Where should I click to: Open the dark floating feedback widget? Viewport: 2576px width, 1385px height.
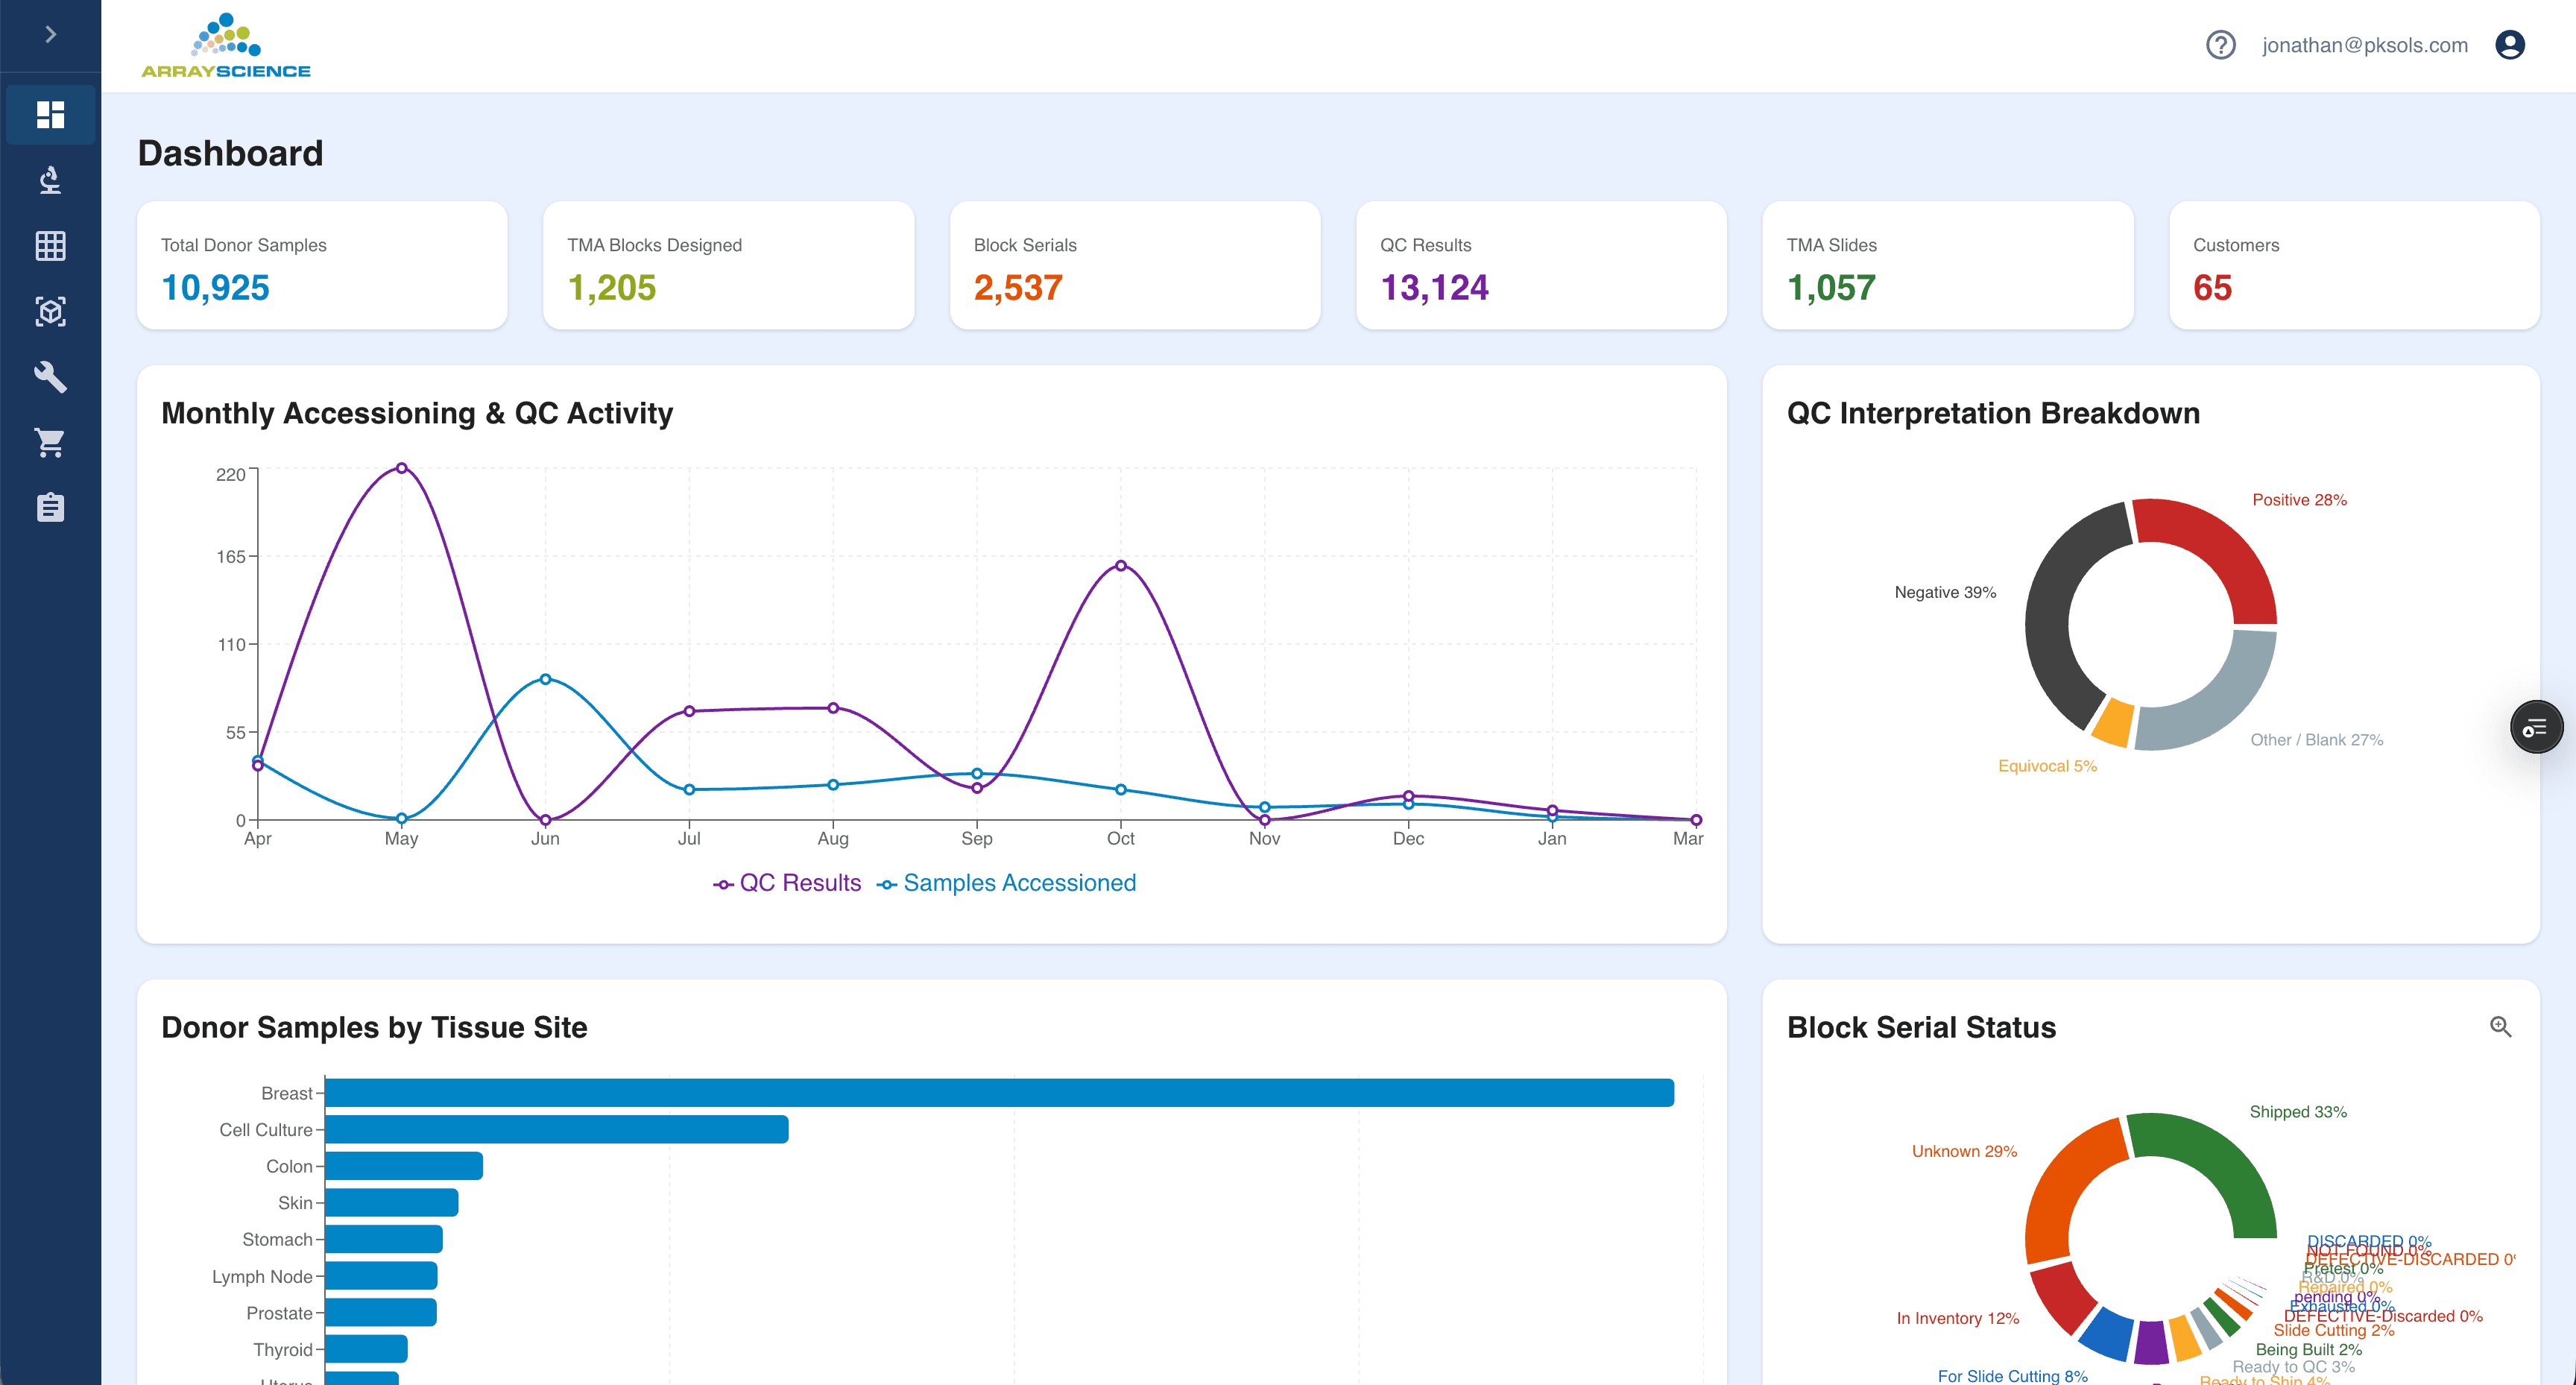click(2537, 727)
